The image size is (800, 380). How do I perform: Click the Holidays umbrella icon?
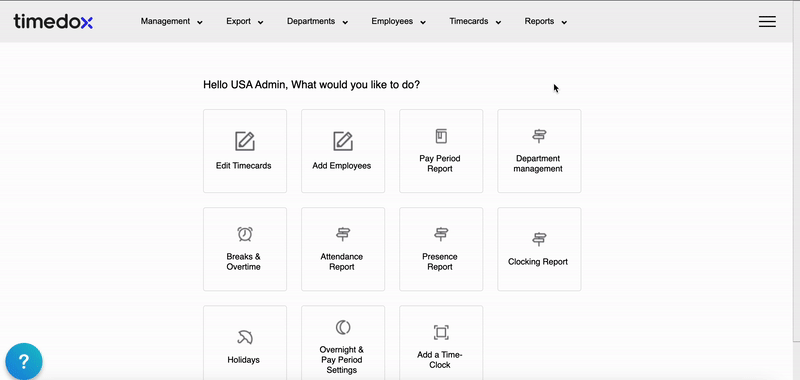point(245,337)
